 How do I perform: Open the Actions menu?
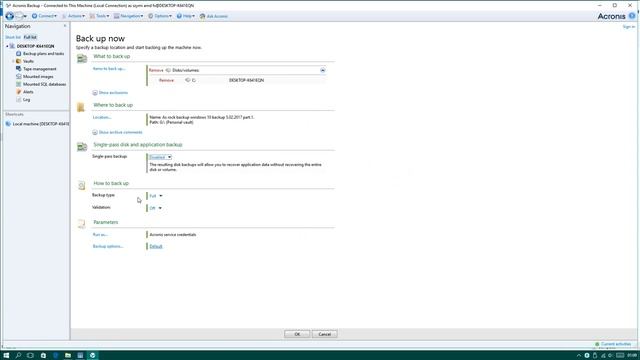click(73, 16)
